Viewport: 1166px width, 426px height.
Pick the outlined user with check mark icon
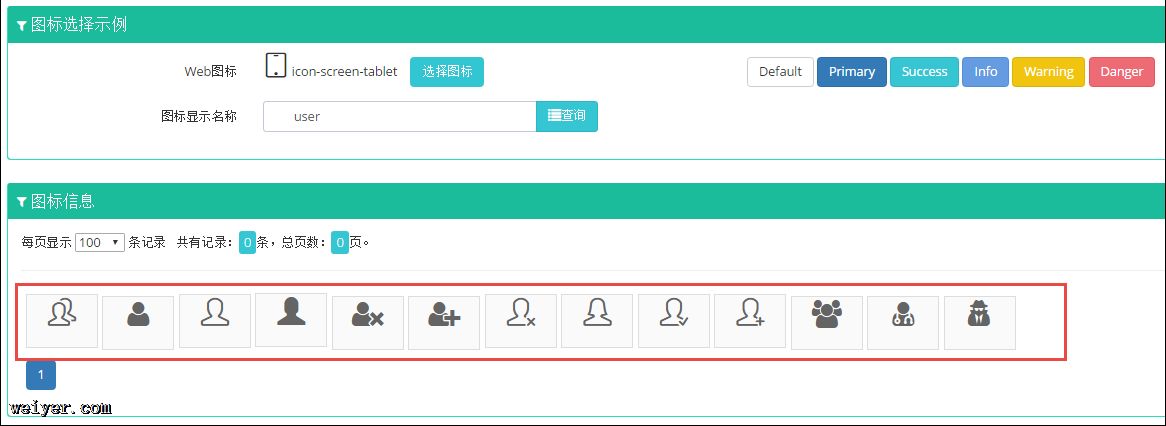click(674, 320)
